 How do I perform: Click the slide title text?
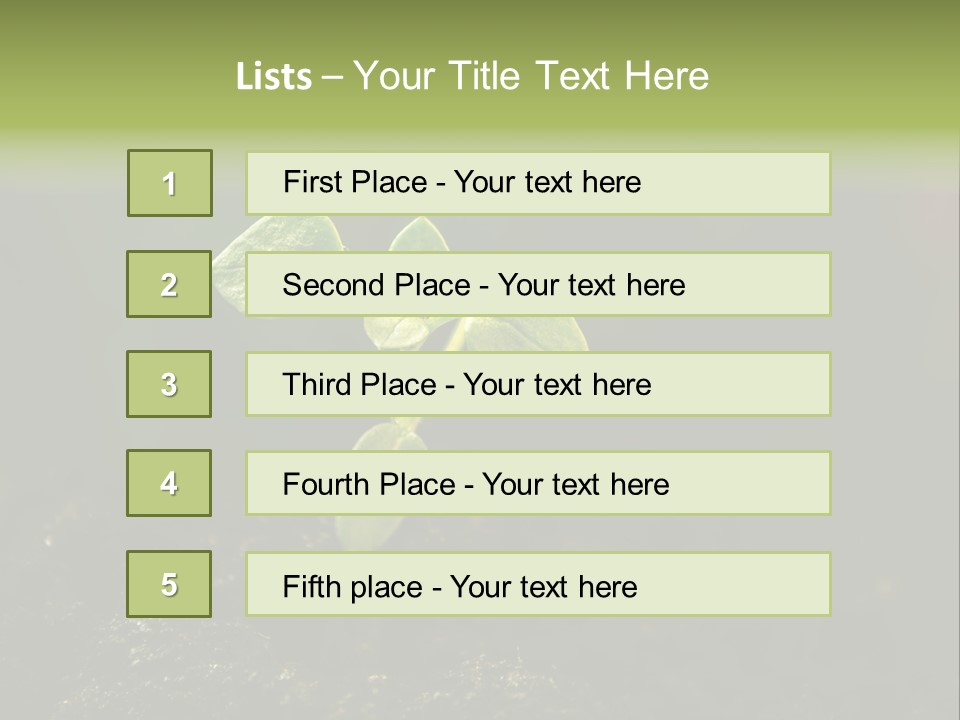pos(472,76)
